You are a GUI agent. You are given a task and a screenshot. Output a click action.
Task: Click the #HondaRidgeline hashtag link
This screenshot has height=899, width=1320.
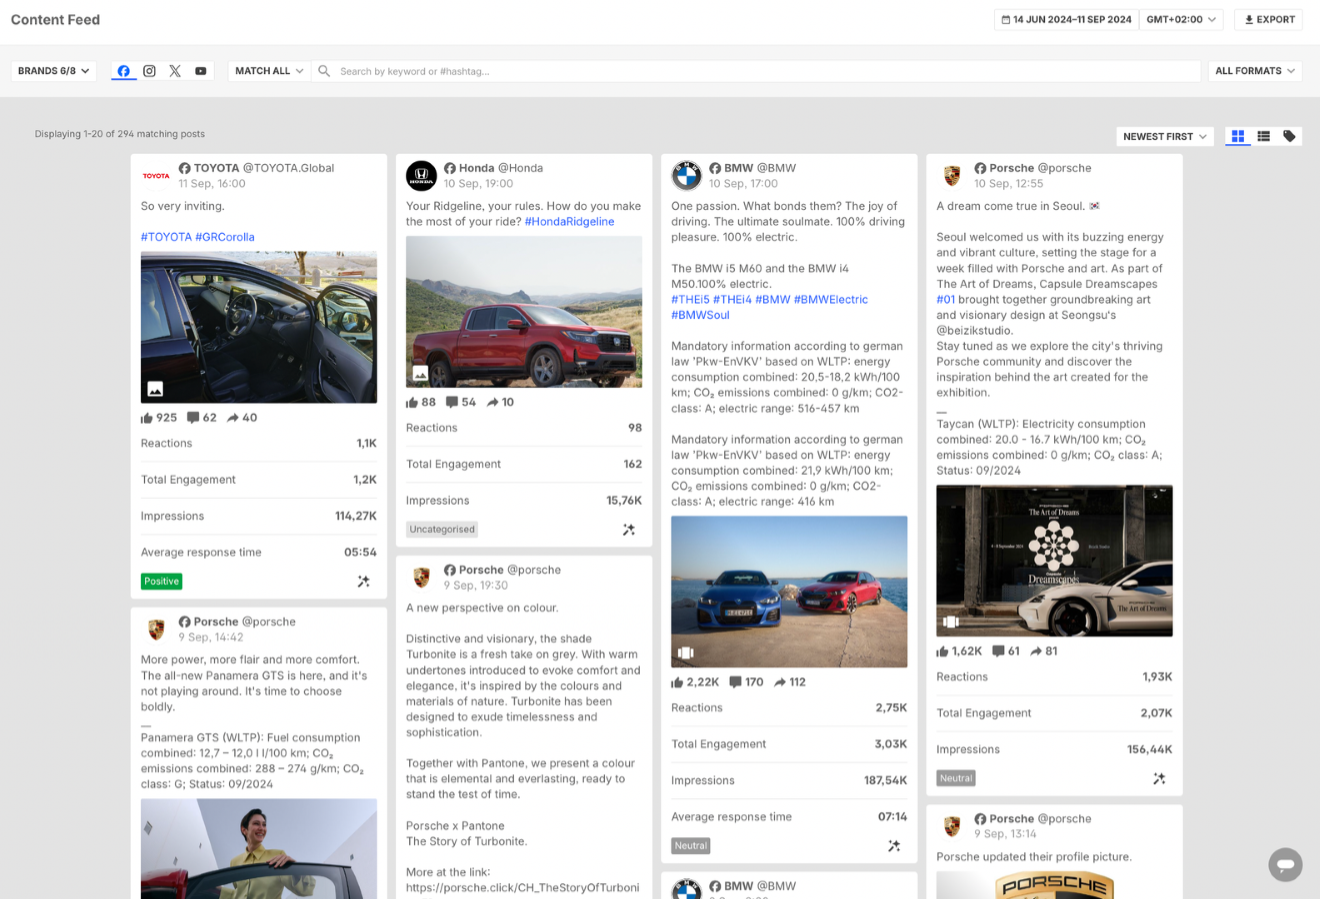coord(569,222)
